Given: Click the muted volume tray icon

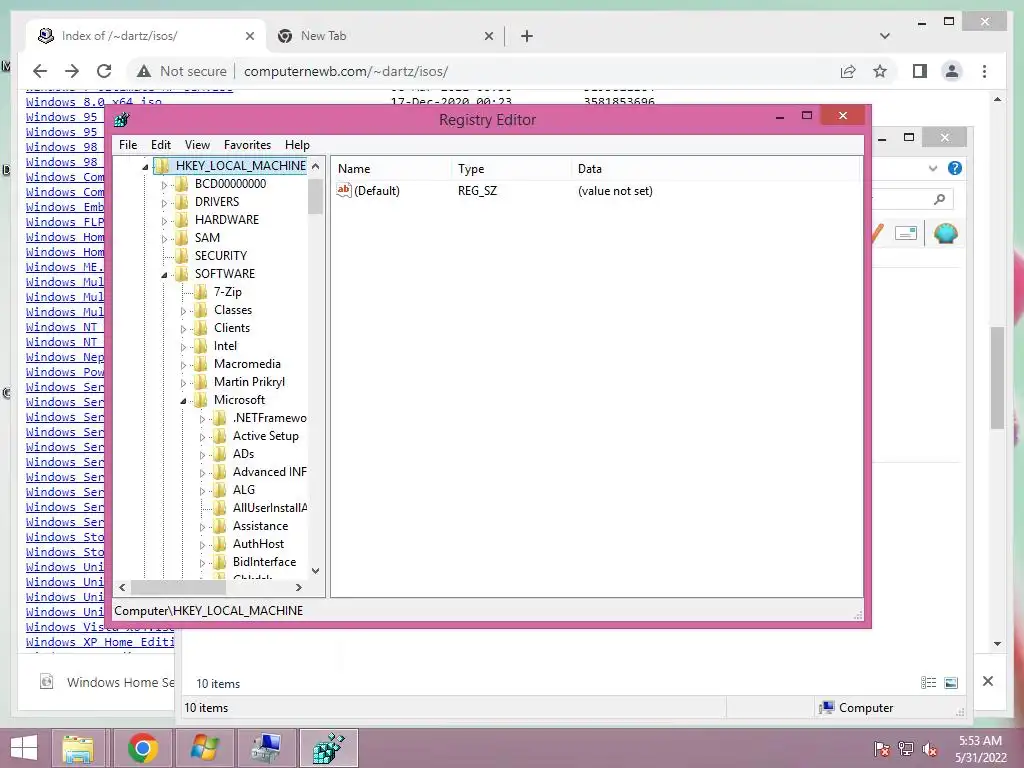Looking at the screenshot, I should click(x=930, y=749).
